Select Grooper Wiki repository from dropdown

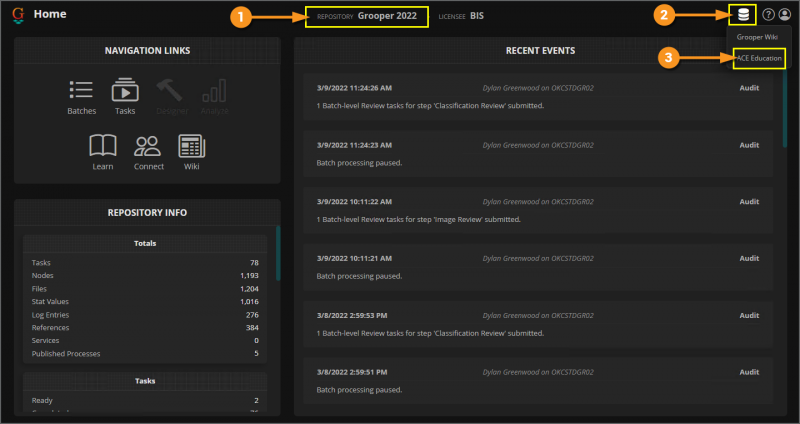click(757, 37)
